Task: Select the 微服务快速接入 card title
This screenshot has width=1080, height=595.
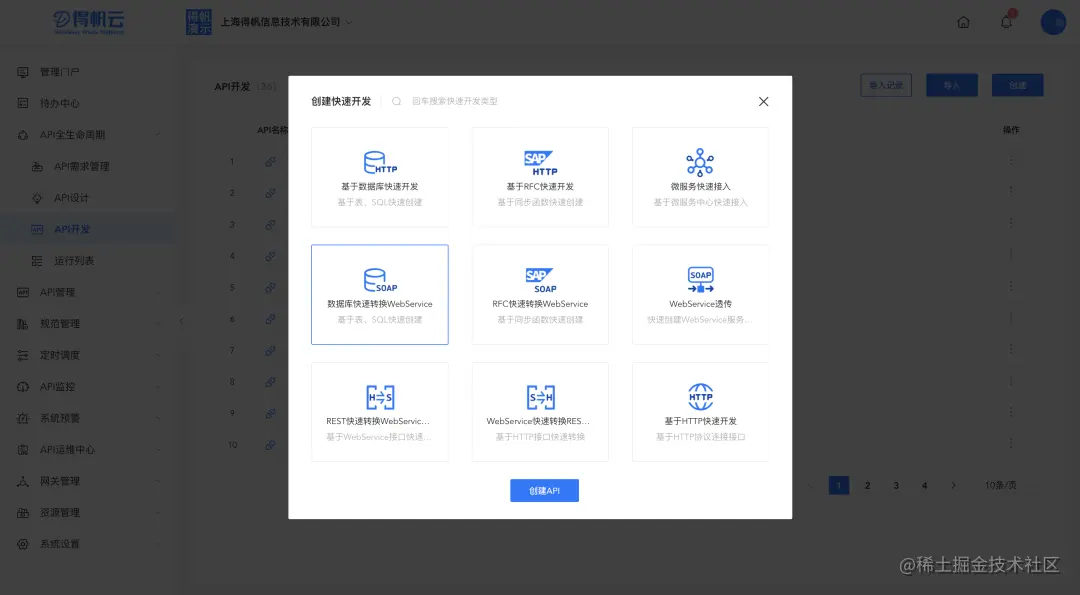Action: (700, 187)
